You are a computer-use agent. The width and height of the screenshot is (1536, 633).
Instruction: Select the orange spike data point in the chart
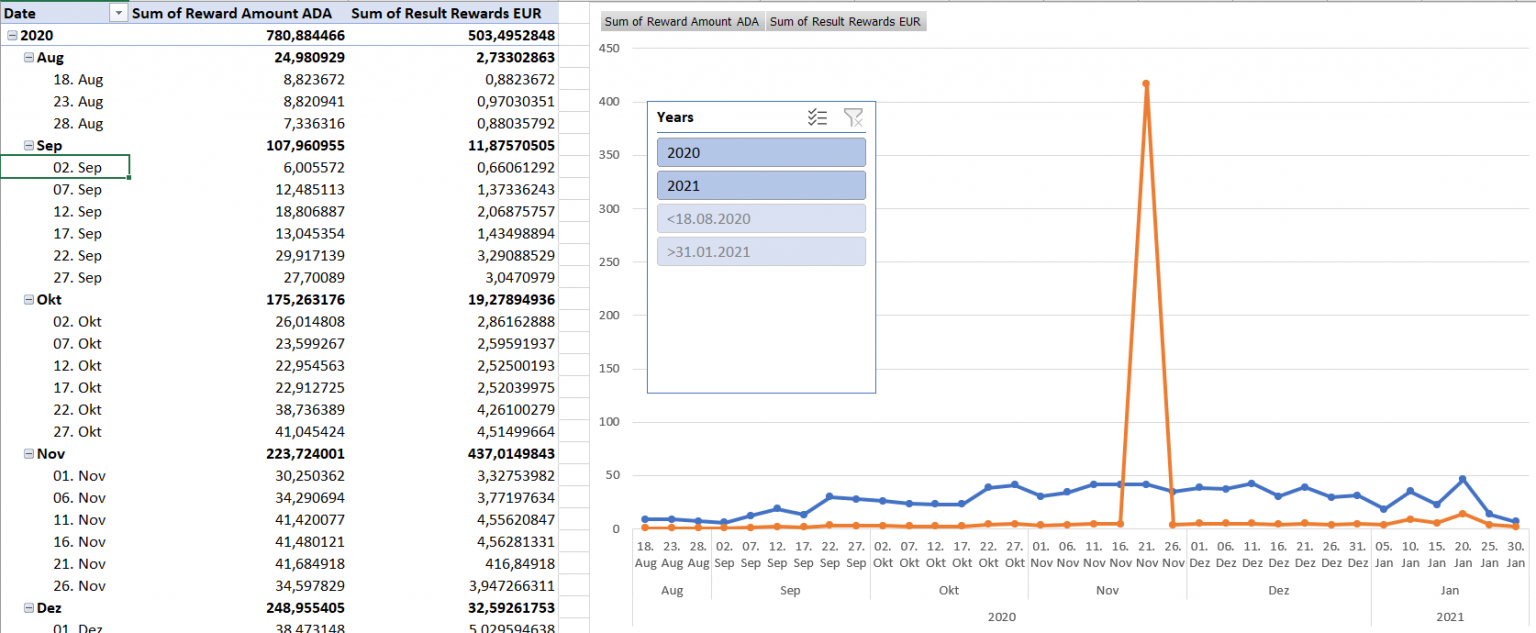[1146, 85]
